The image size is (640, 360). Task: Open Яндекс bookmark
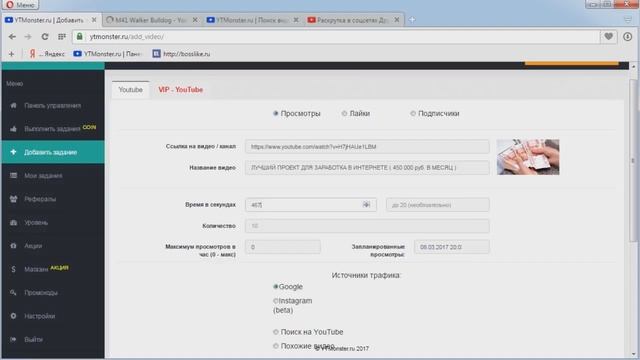[x=47, y=54]
